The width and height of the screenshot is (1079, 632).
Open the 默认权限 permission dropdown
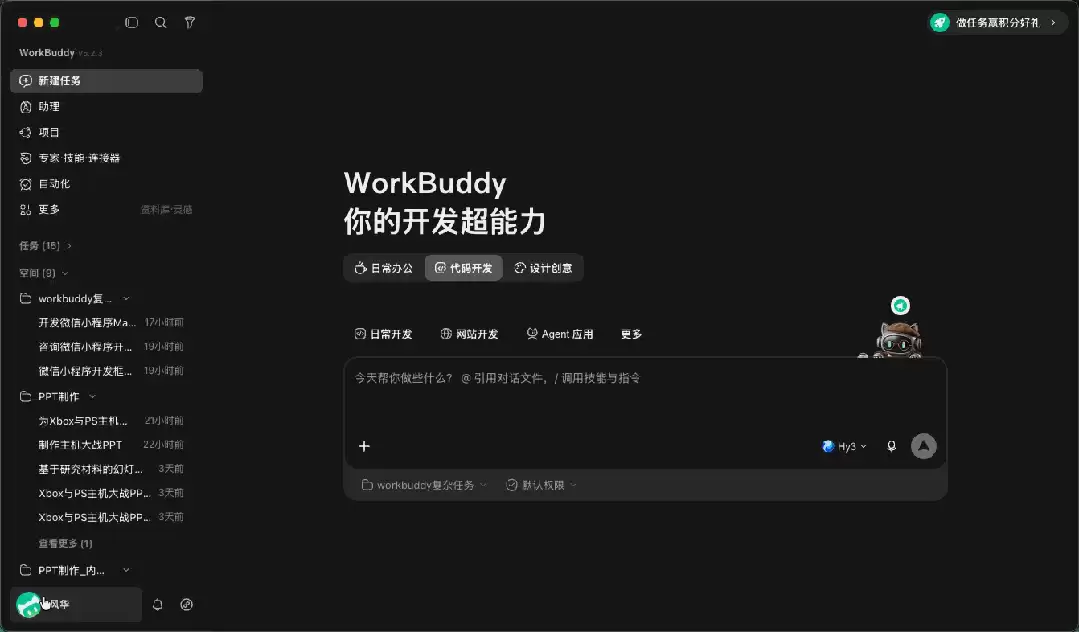542,485
